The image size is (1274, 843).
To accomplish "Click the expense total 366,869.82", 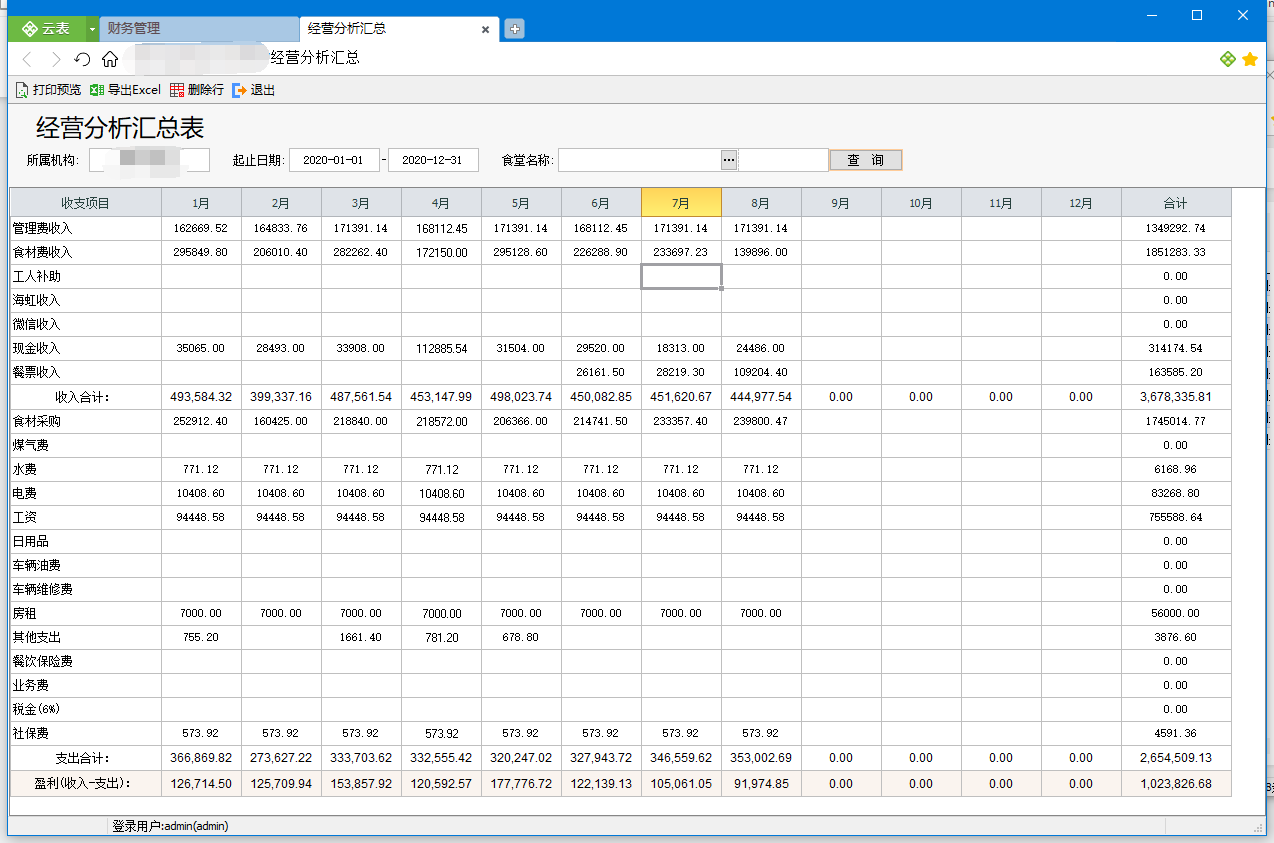I will (201, 758).
